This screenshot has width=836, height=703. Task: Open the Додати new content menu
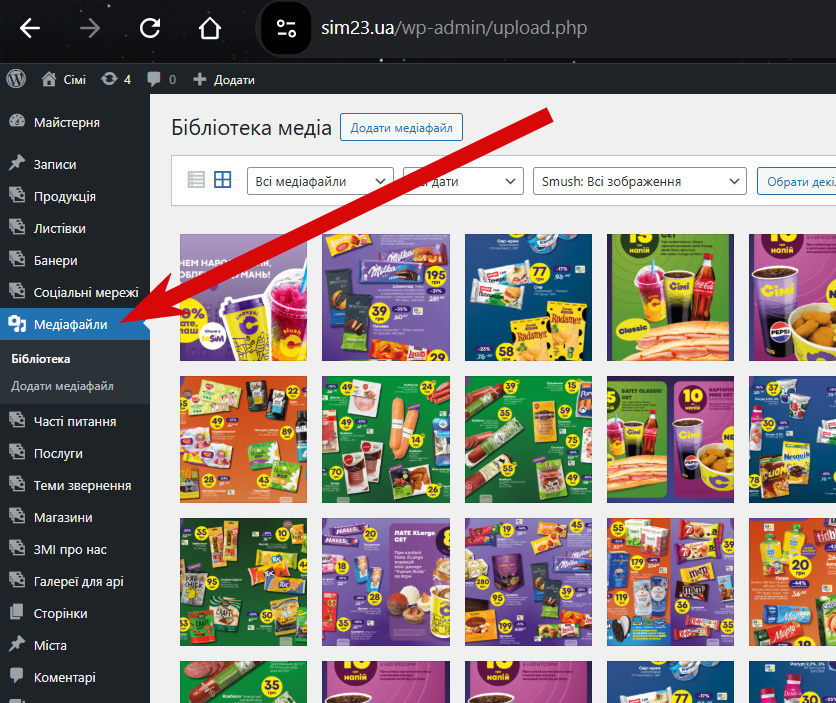223,79
